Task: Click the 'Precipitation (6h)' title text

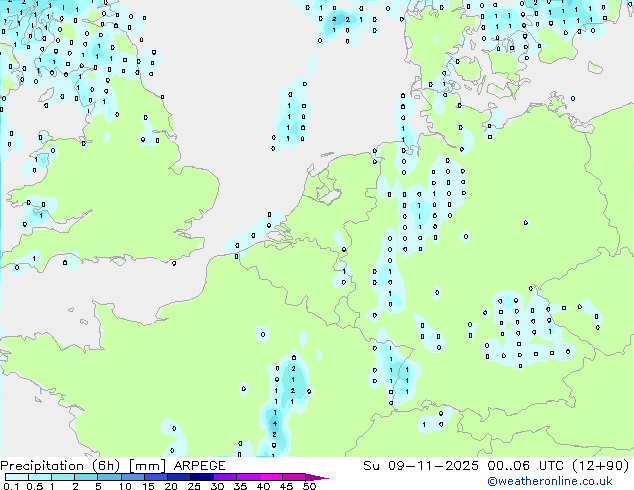Action: [x=60, y=466]
